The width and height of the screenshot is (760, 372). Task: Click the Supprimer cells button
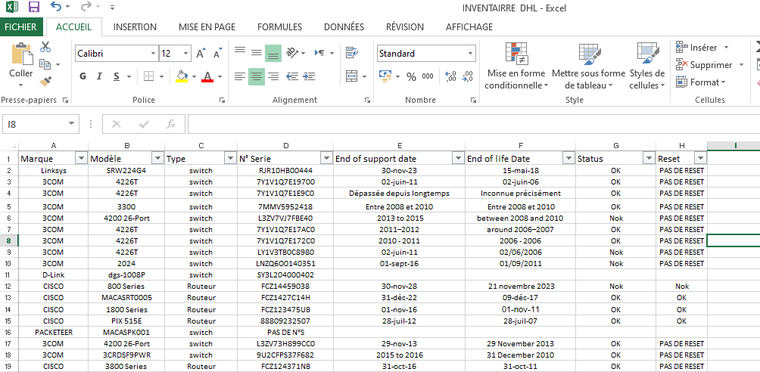click(710, 65)
